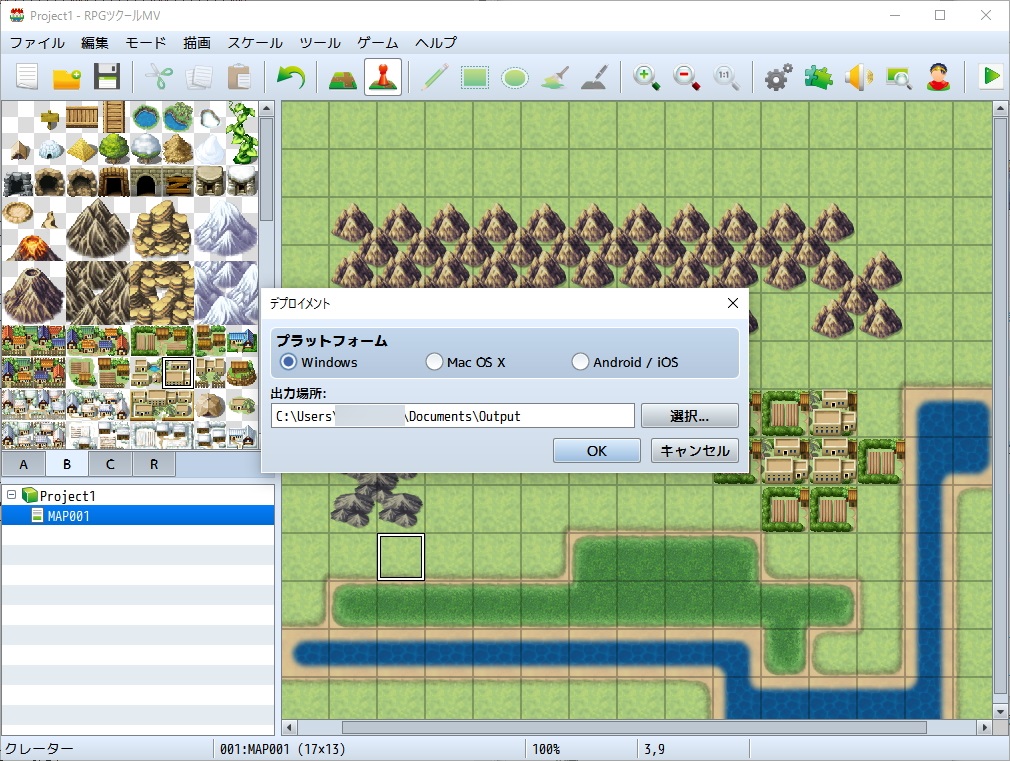Image resolution: width=1010 pixels, height=761 pixels.
Task: Open Character Generator icon
Action: click(939, 77)
